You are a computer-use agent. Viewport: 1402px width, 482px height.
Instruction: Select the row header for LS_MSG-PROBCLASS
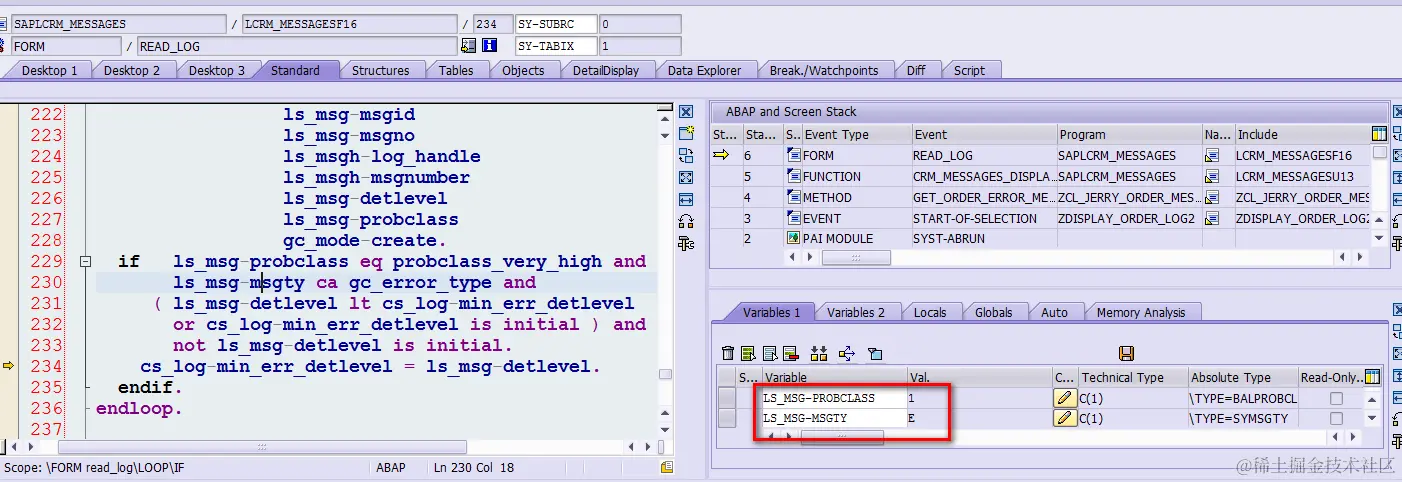click(x=725, y=398)
